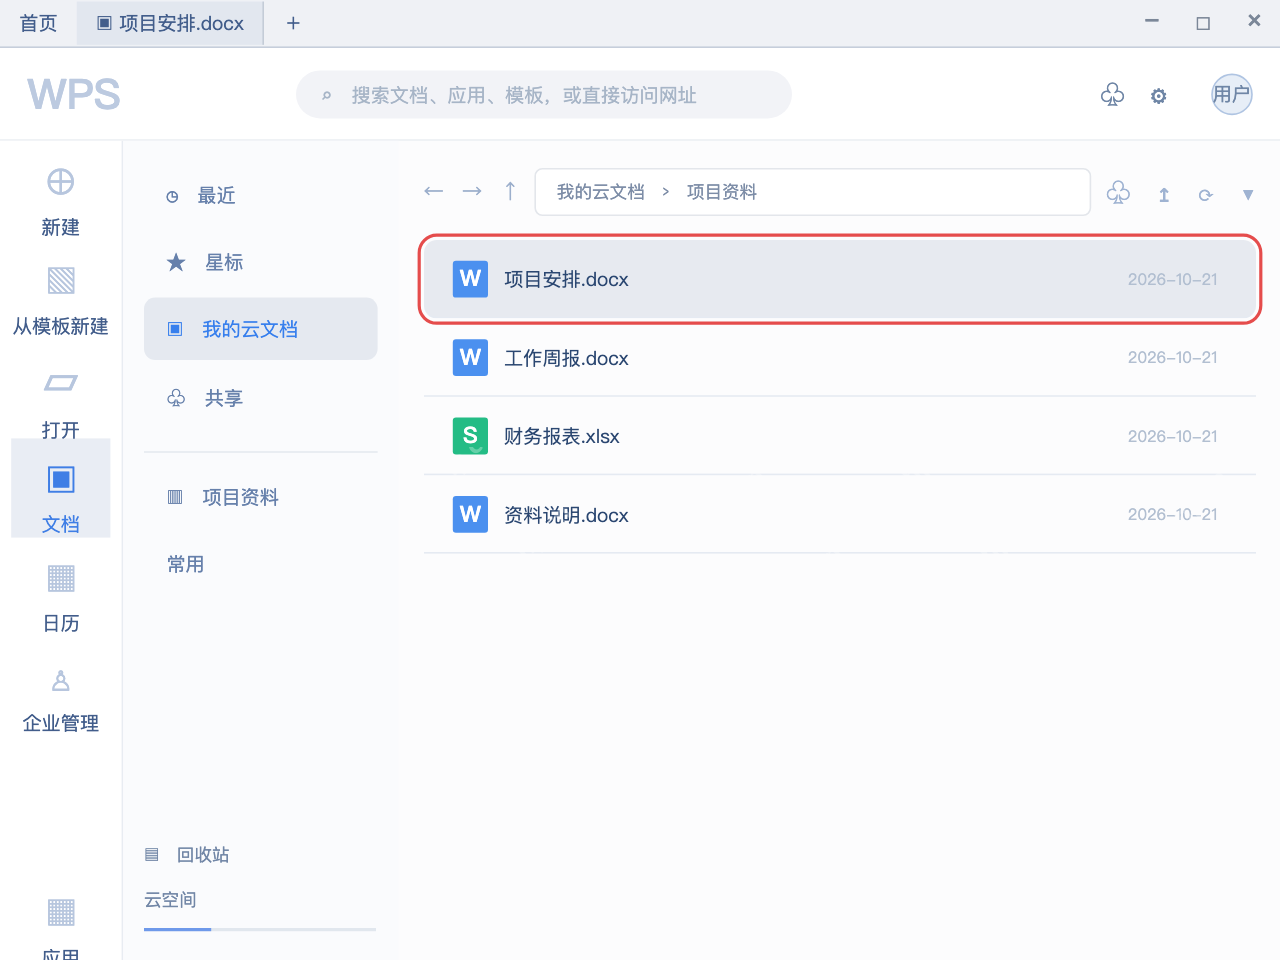Click the W icon of 资料说明.docx

click(x=470, y=514)
